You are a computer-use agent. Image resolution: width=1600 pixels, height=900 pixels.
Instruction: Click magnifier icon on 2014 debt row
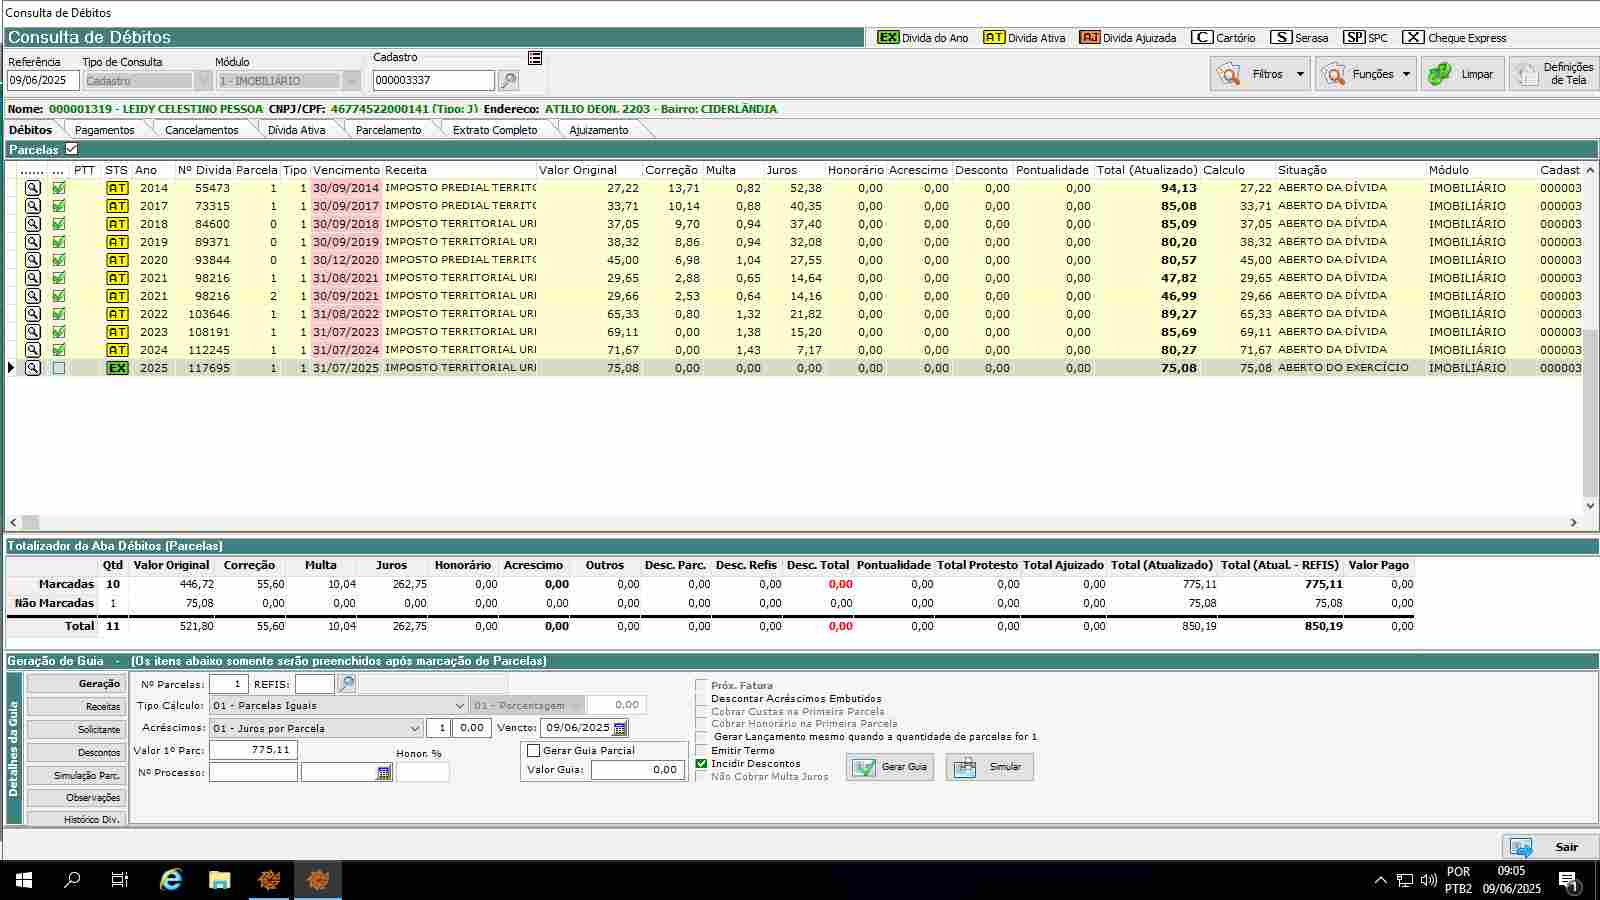point(33,188)
